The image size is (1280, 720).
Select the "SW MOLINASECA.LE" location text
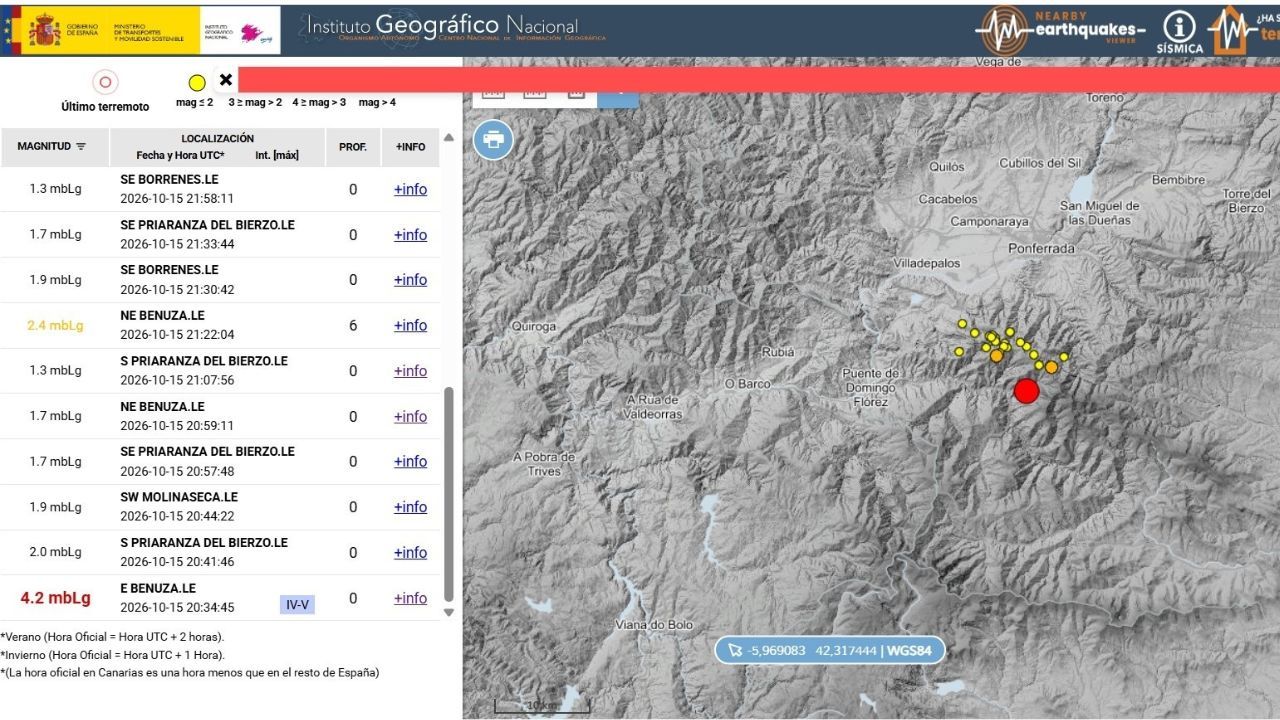tap(179, 497)
